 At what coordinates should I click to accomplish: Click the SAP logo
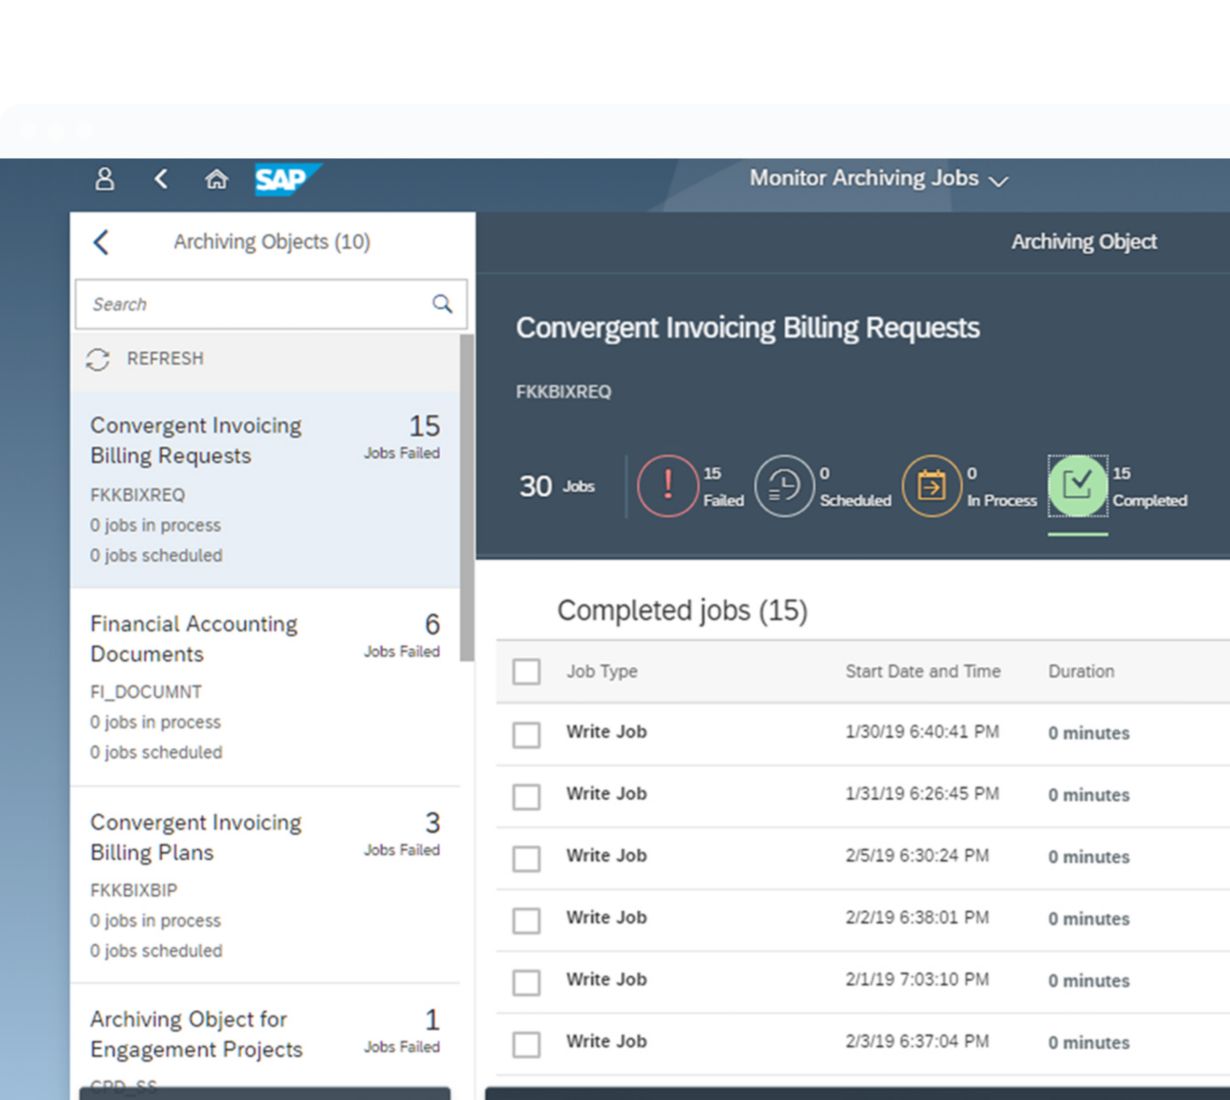[x=284, y=179]
